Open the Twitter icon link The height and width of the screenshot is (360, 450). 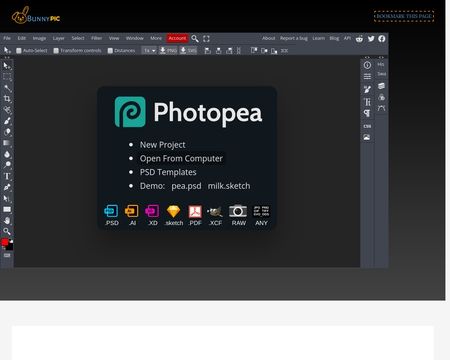[x=371, y=39]
